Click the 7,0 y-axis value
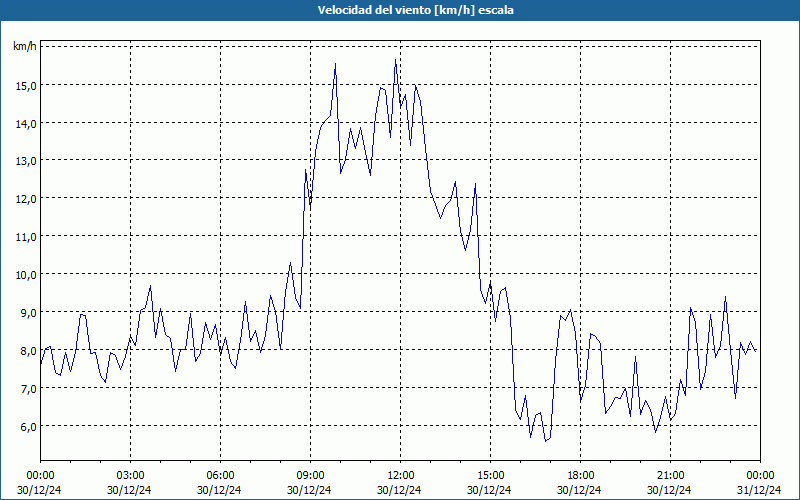 click(x=28, y=388)
